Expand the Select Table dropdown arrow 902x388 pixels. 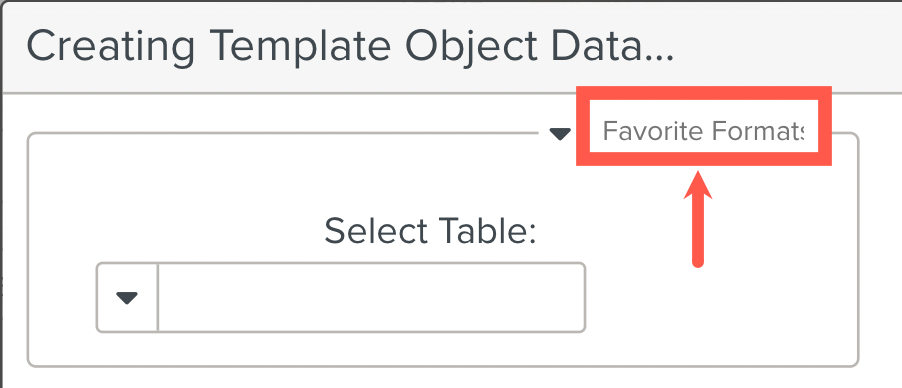[127, 298]
